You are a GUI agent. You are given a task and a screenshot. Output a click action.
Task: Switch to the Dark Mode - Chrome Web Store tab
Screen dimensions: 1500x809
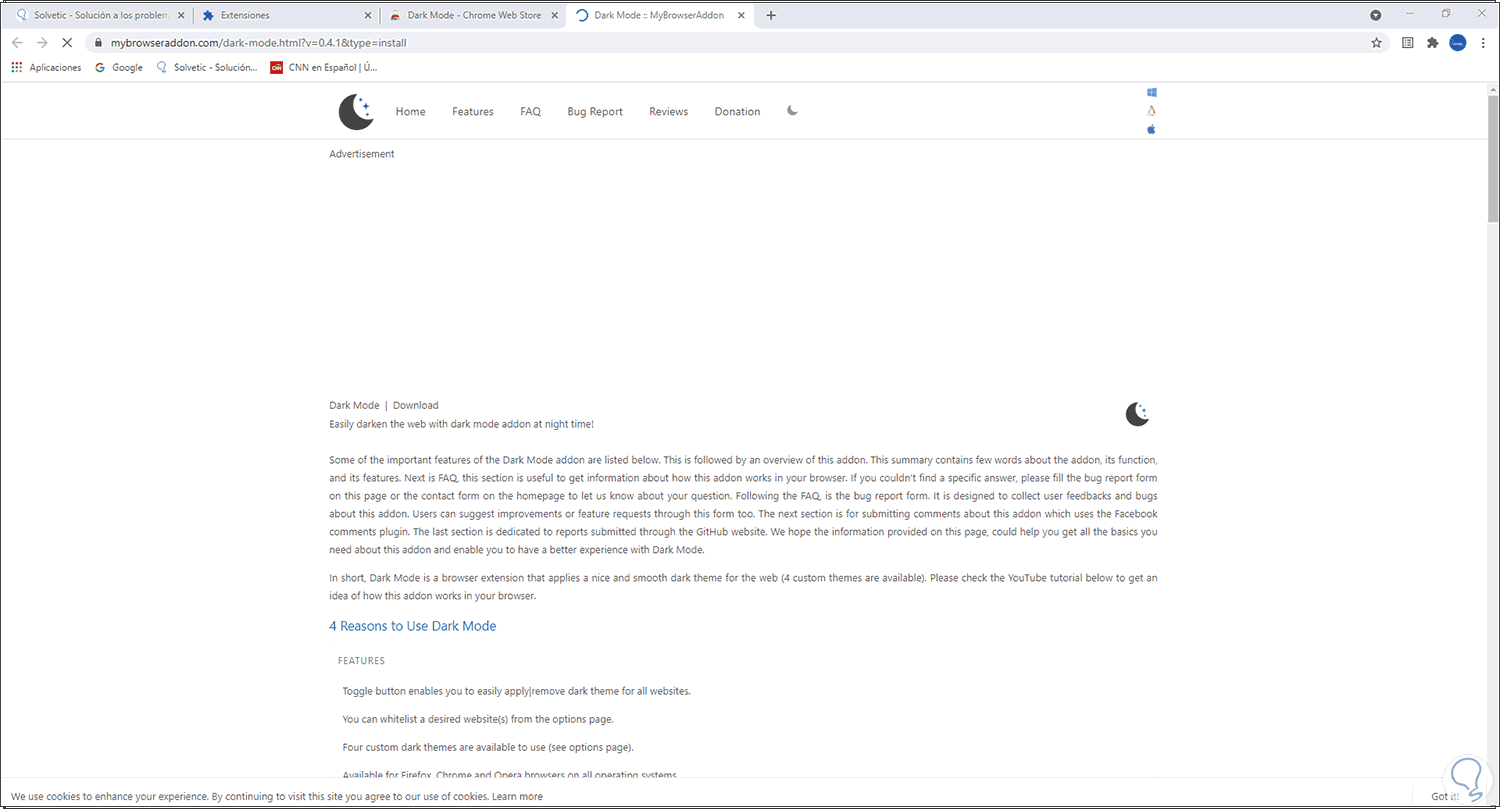click(x=473, y=15)
